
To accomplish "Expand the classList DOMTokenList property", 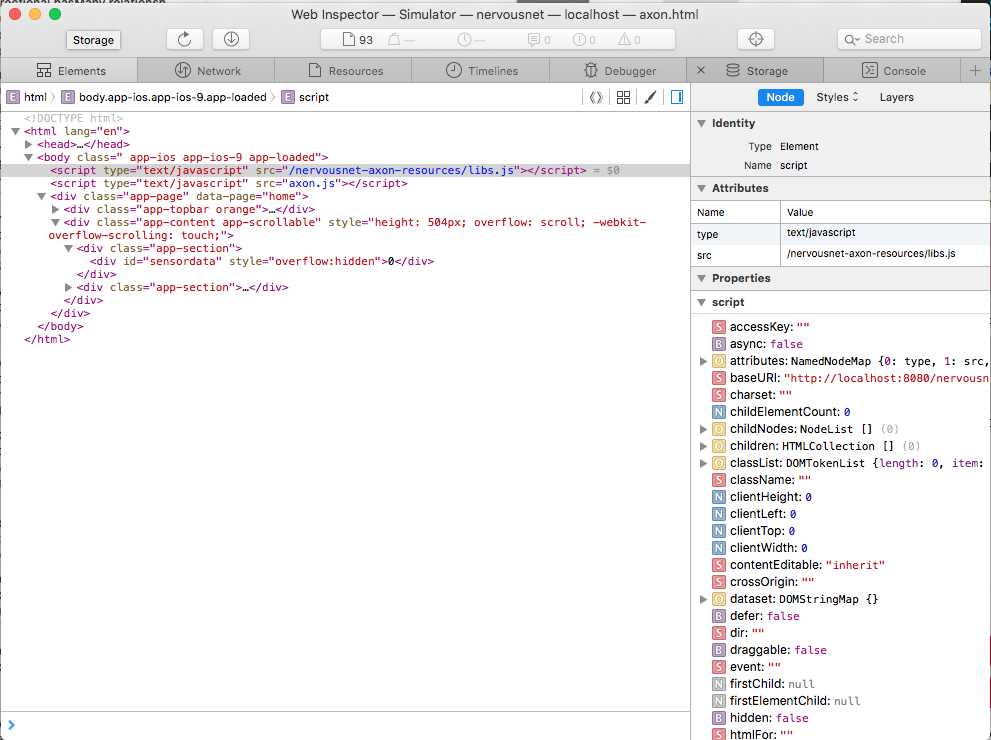I will [703, 463].
